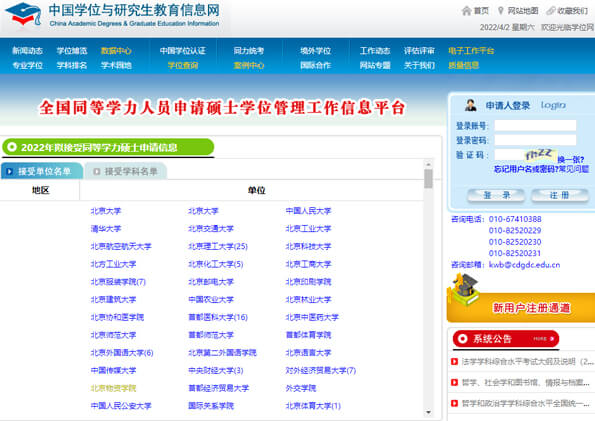
Task: Open 北京理工大学(25) in unit list
Action: [x=218, y=246]
